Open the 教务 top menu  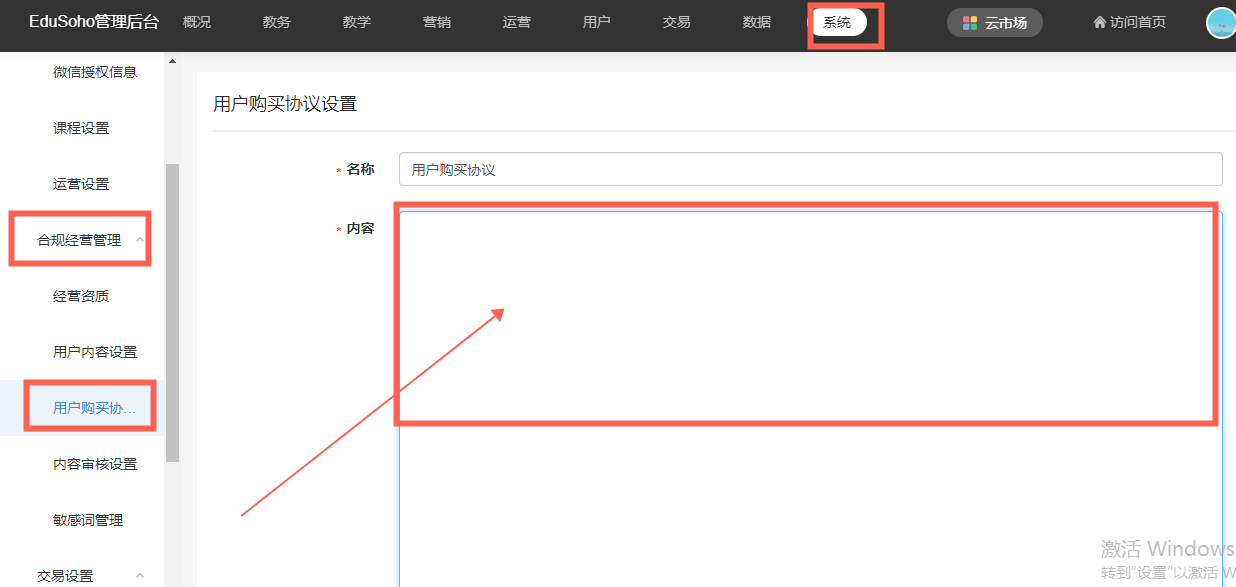(277, 22)
